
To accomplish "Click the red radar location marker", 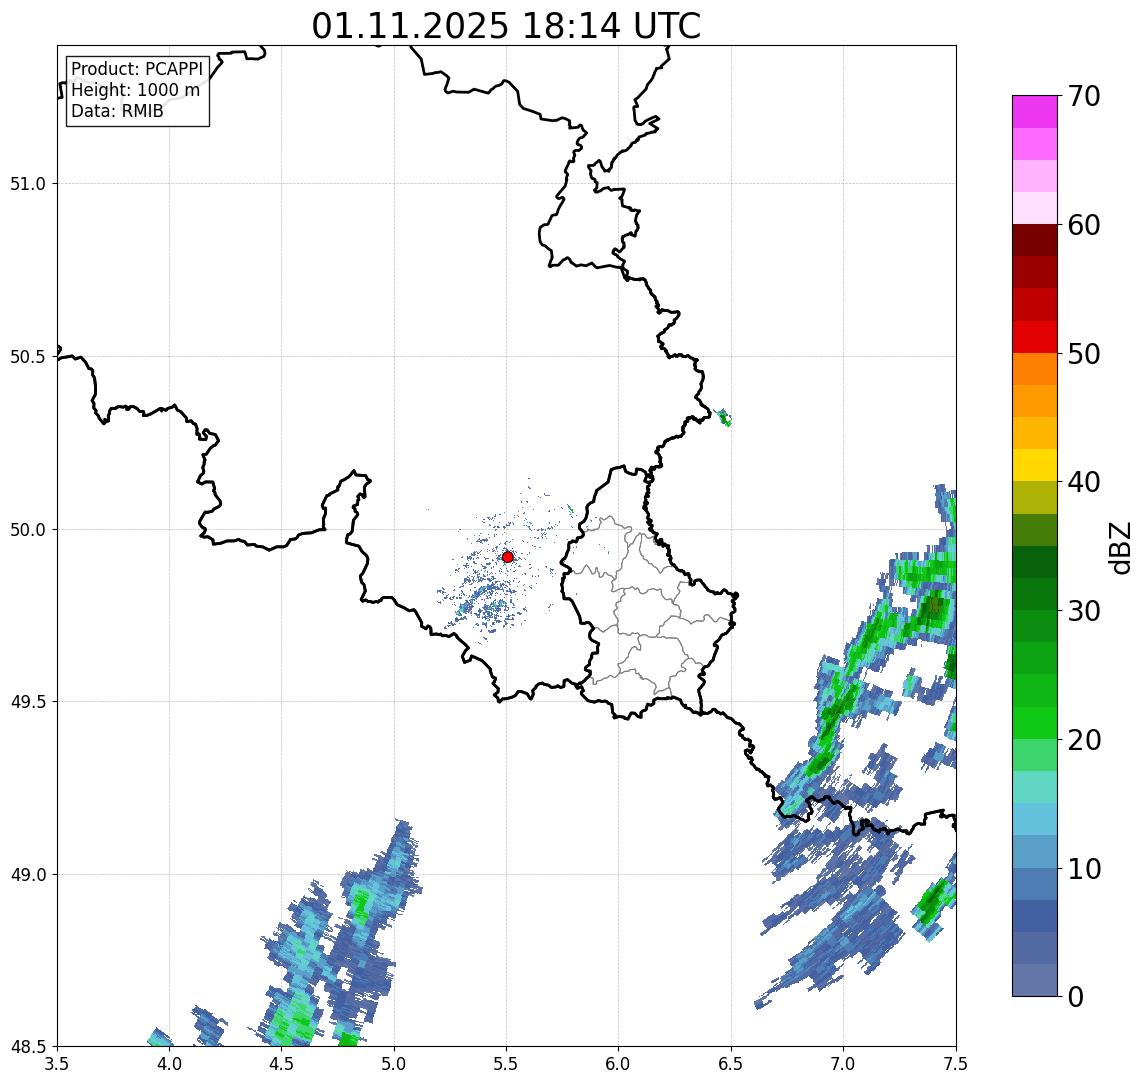I will [x=508, y=557].
